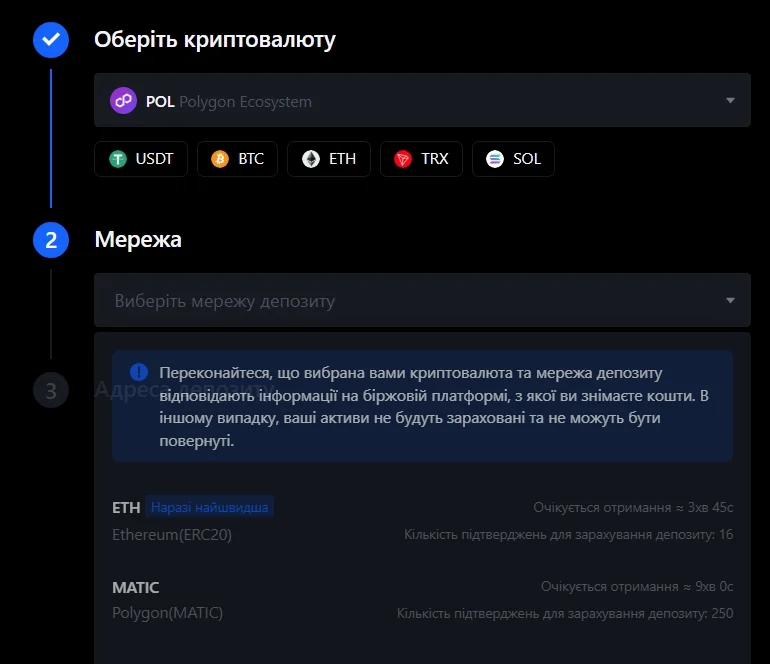Click the blue info icon in warning

tap(138, 372)
